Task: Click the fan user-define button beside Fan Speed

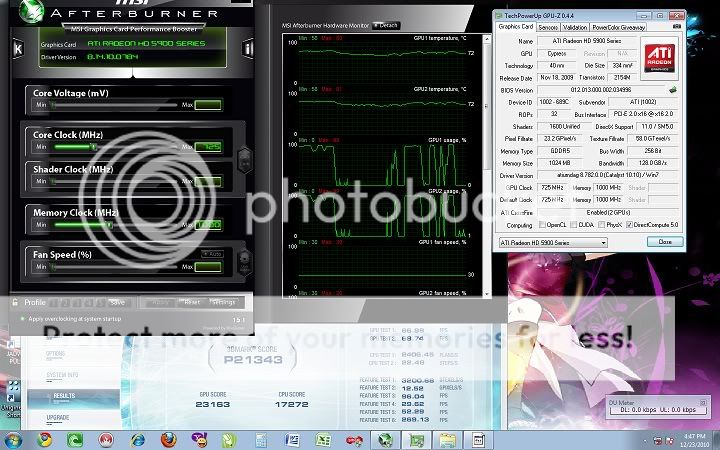Action: [244, 261]
